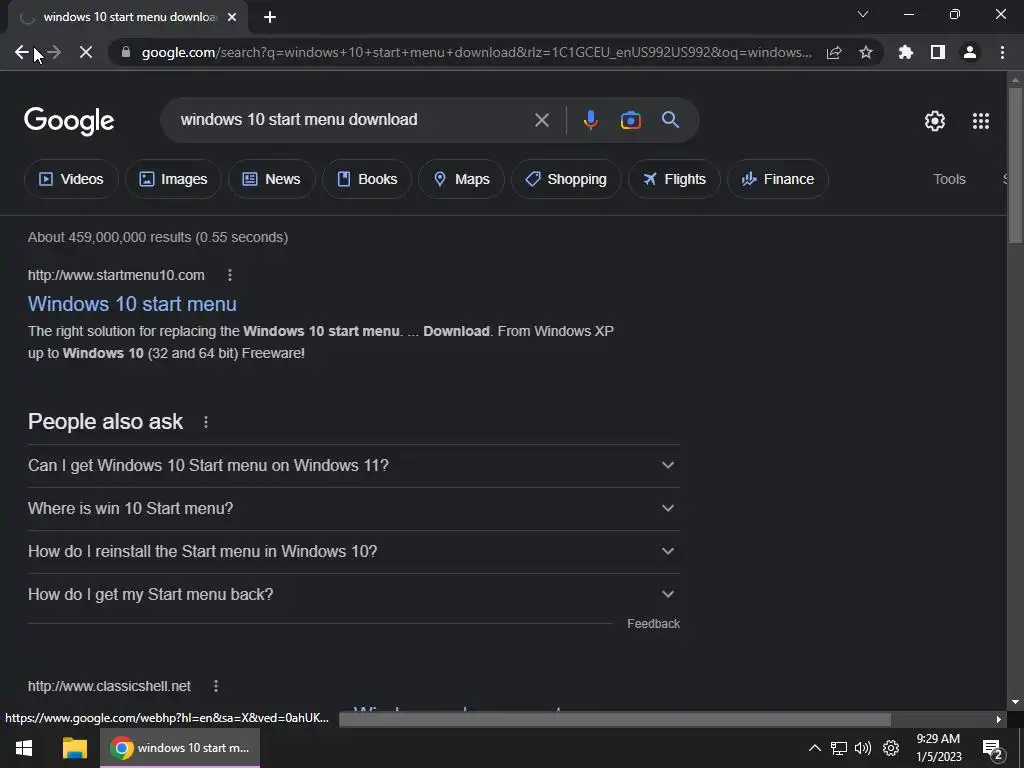Click the network tray icon
Viewport: 1024px width, 768px height.
click(x=839, y=748)
